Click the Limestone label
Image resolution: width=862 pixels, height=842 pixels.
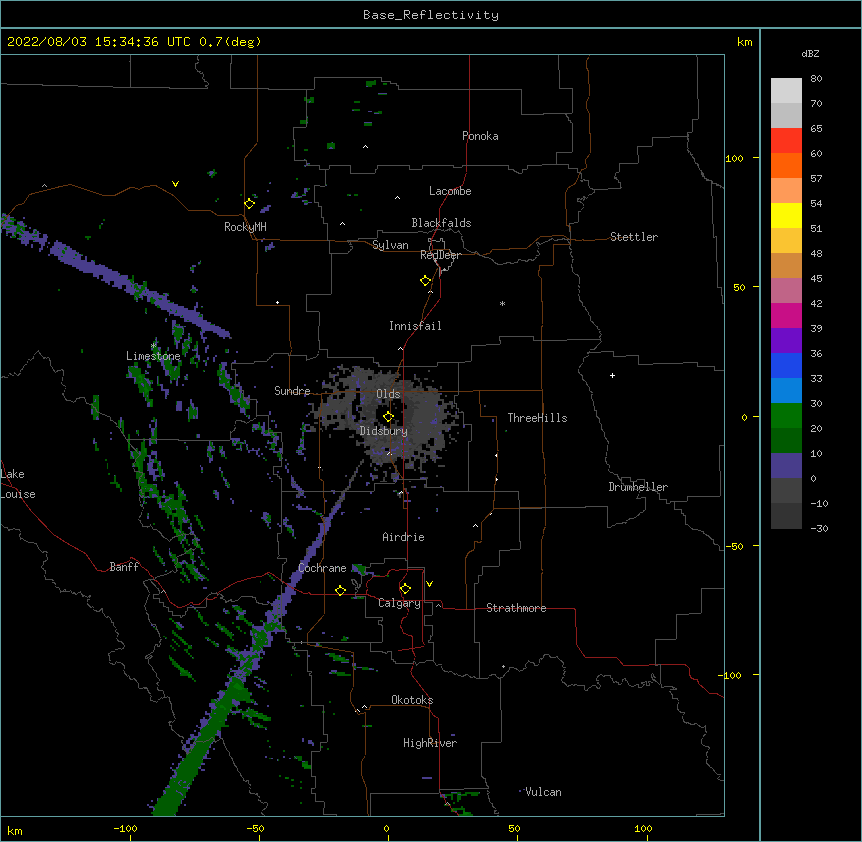(153, 356)
